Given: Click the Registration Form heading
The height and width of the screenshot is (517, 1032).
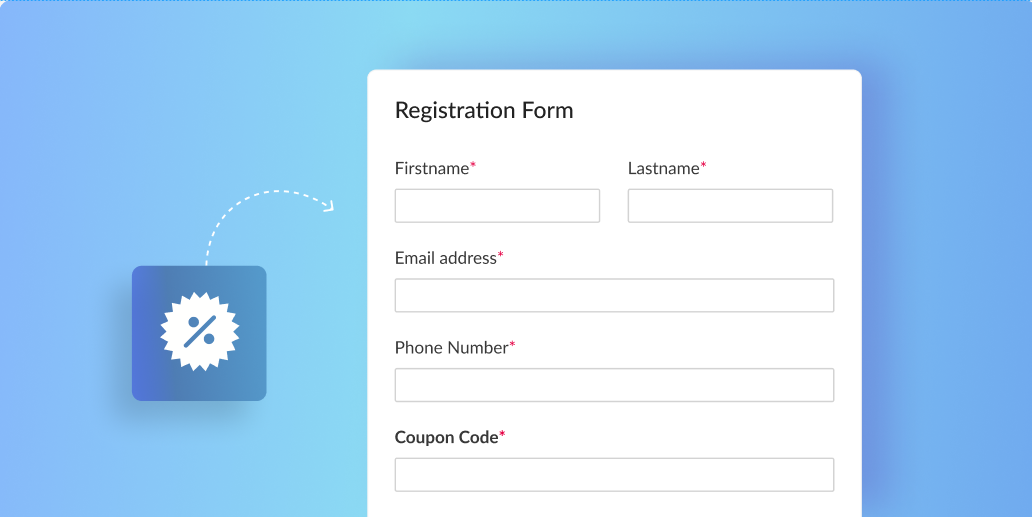Looking at the screenshot, I should 484,110.
